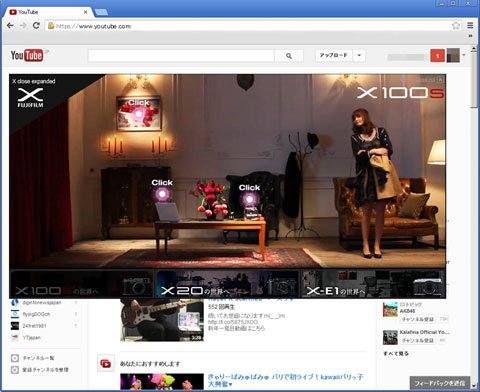Click the magnifier search button
The image size is (480, 392).
pos(289,56)
